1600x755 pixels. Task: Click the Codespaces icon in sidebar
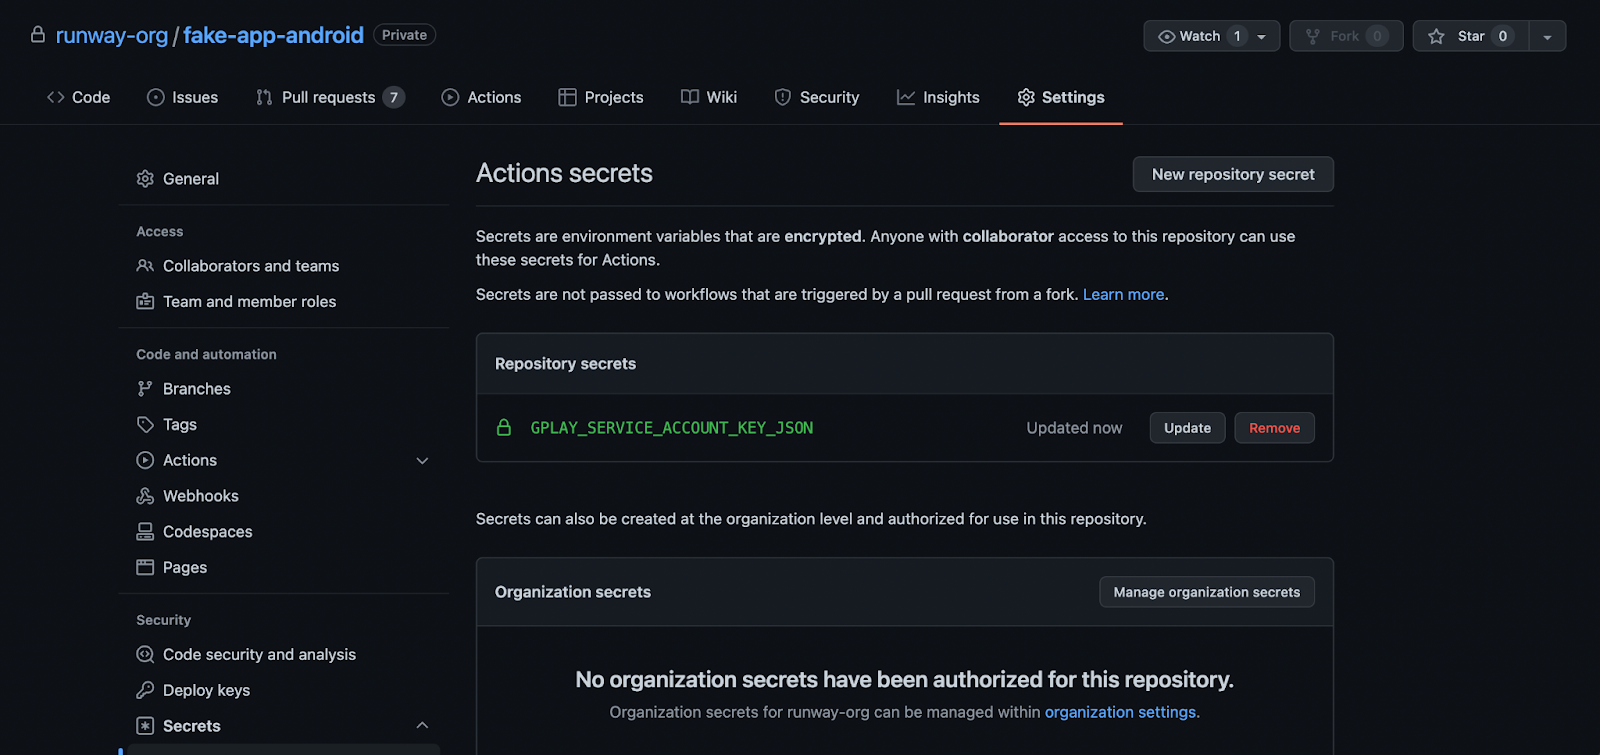coord(145,532)
